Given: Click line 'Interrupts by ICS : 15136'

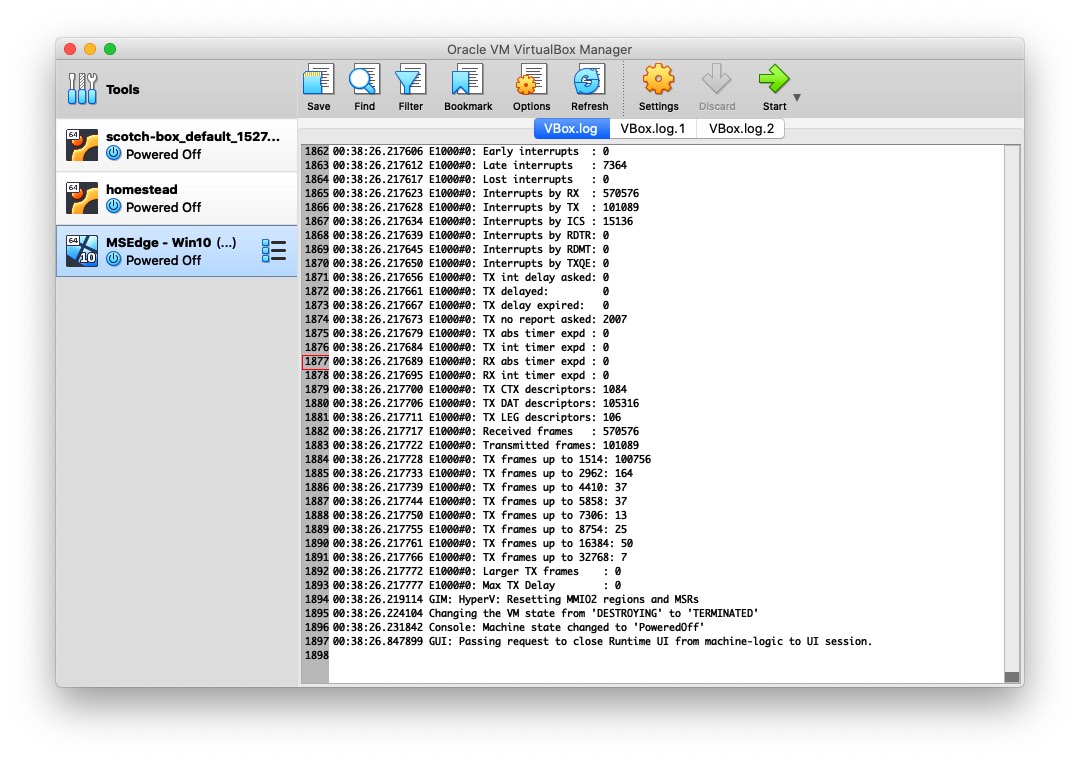Looking at the screenshot, I should (483, 222).
